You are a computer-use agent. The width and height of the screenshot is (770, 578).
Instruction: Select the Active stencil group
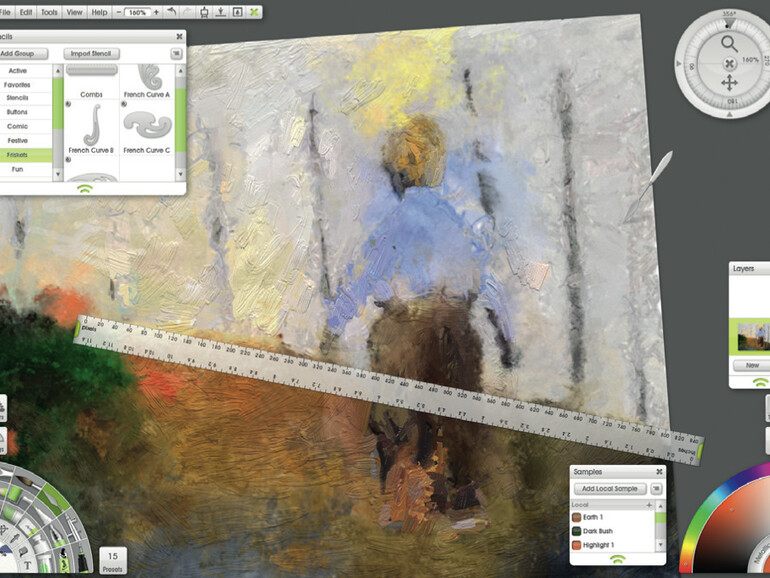point(26,71)
